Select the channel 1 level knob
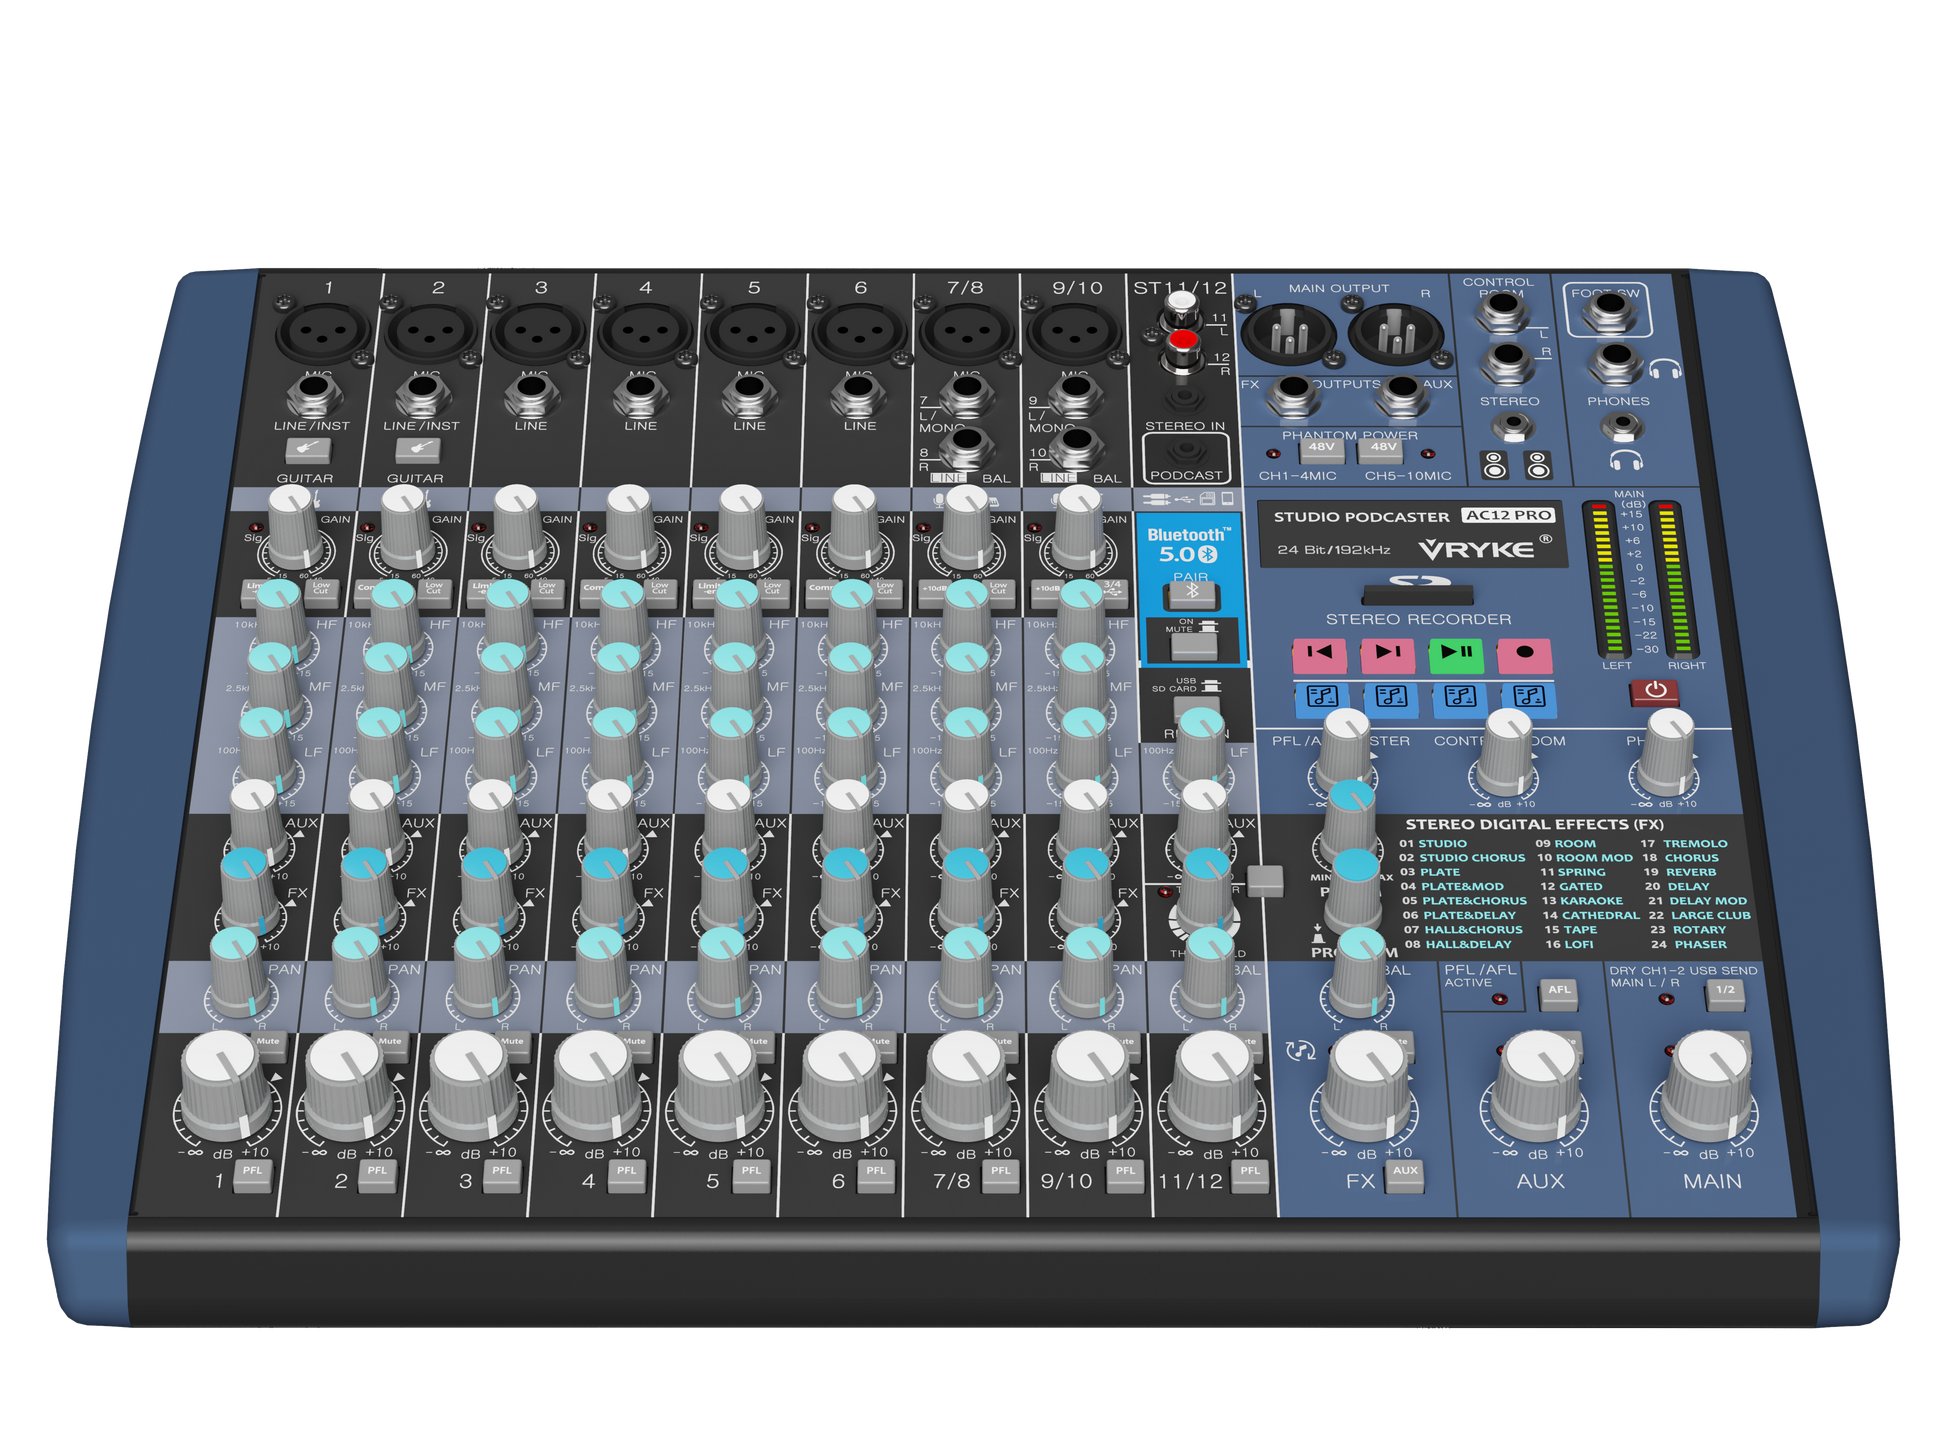Screen dimensions: 1946x1453 tap(225, 1085)
